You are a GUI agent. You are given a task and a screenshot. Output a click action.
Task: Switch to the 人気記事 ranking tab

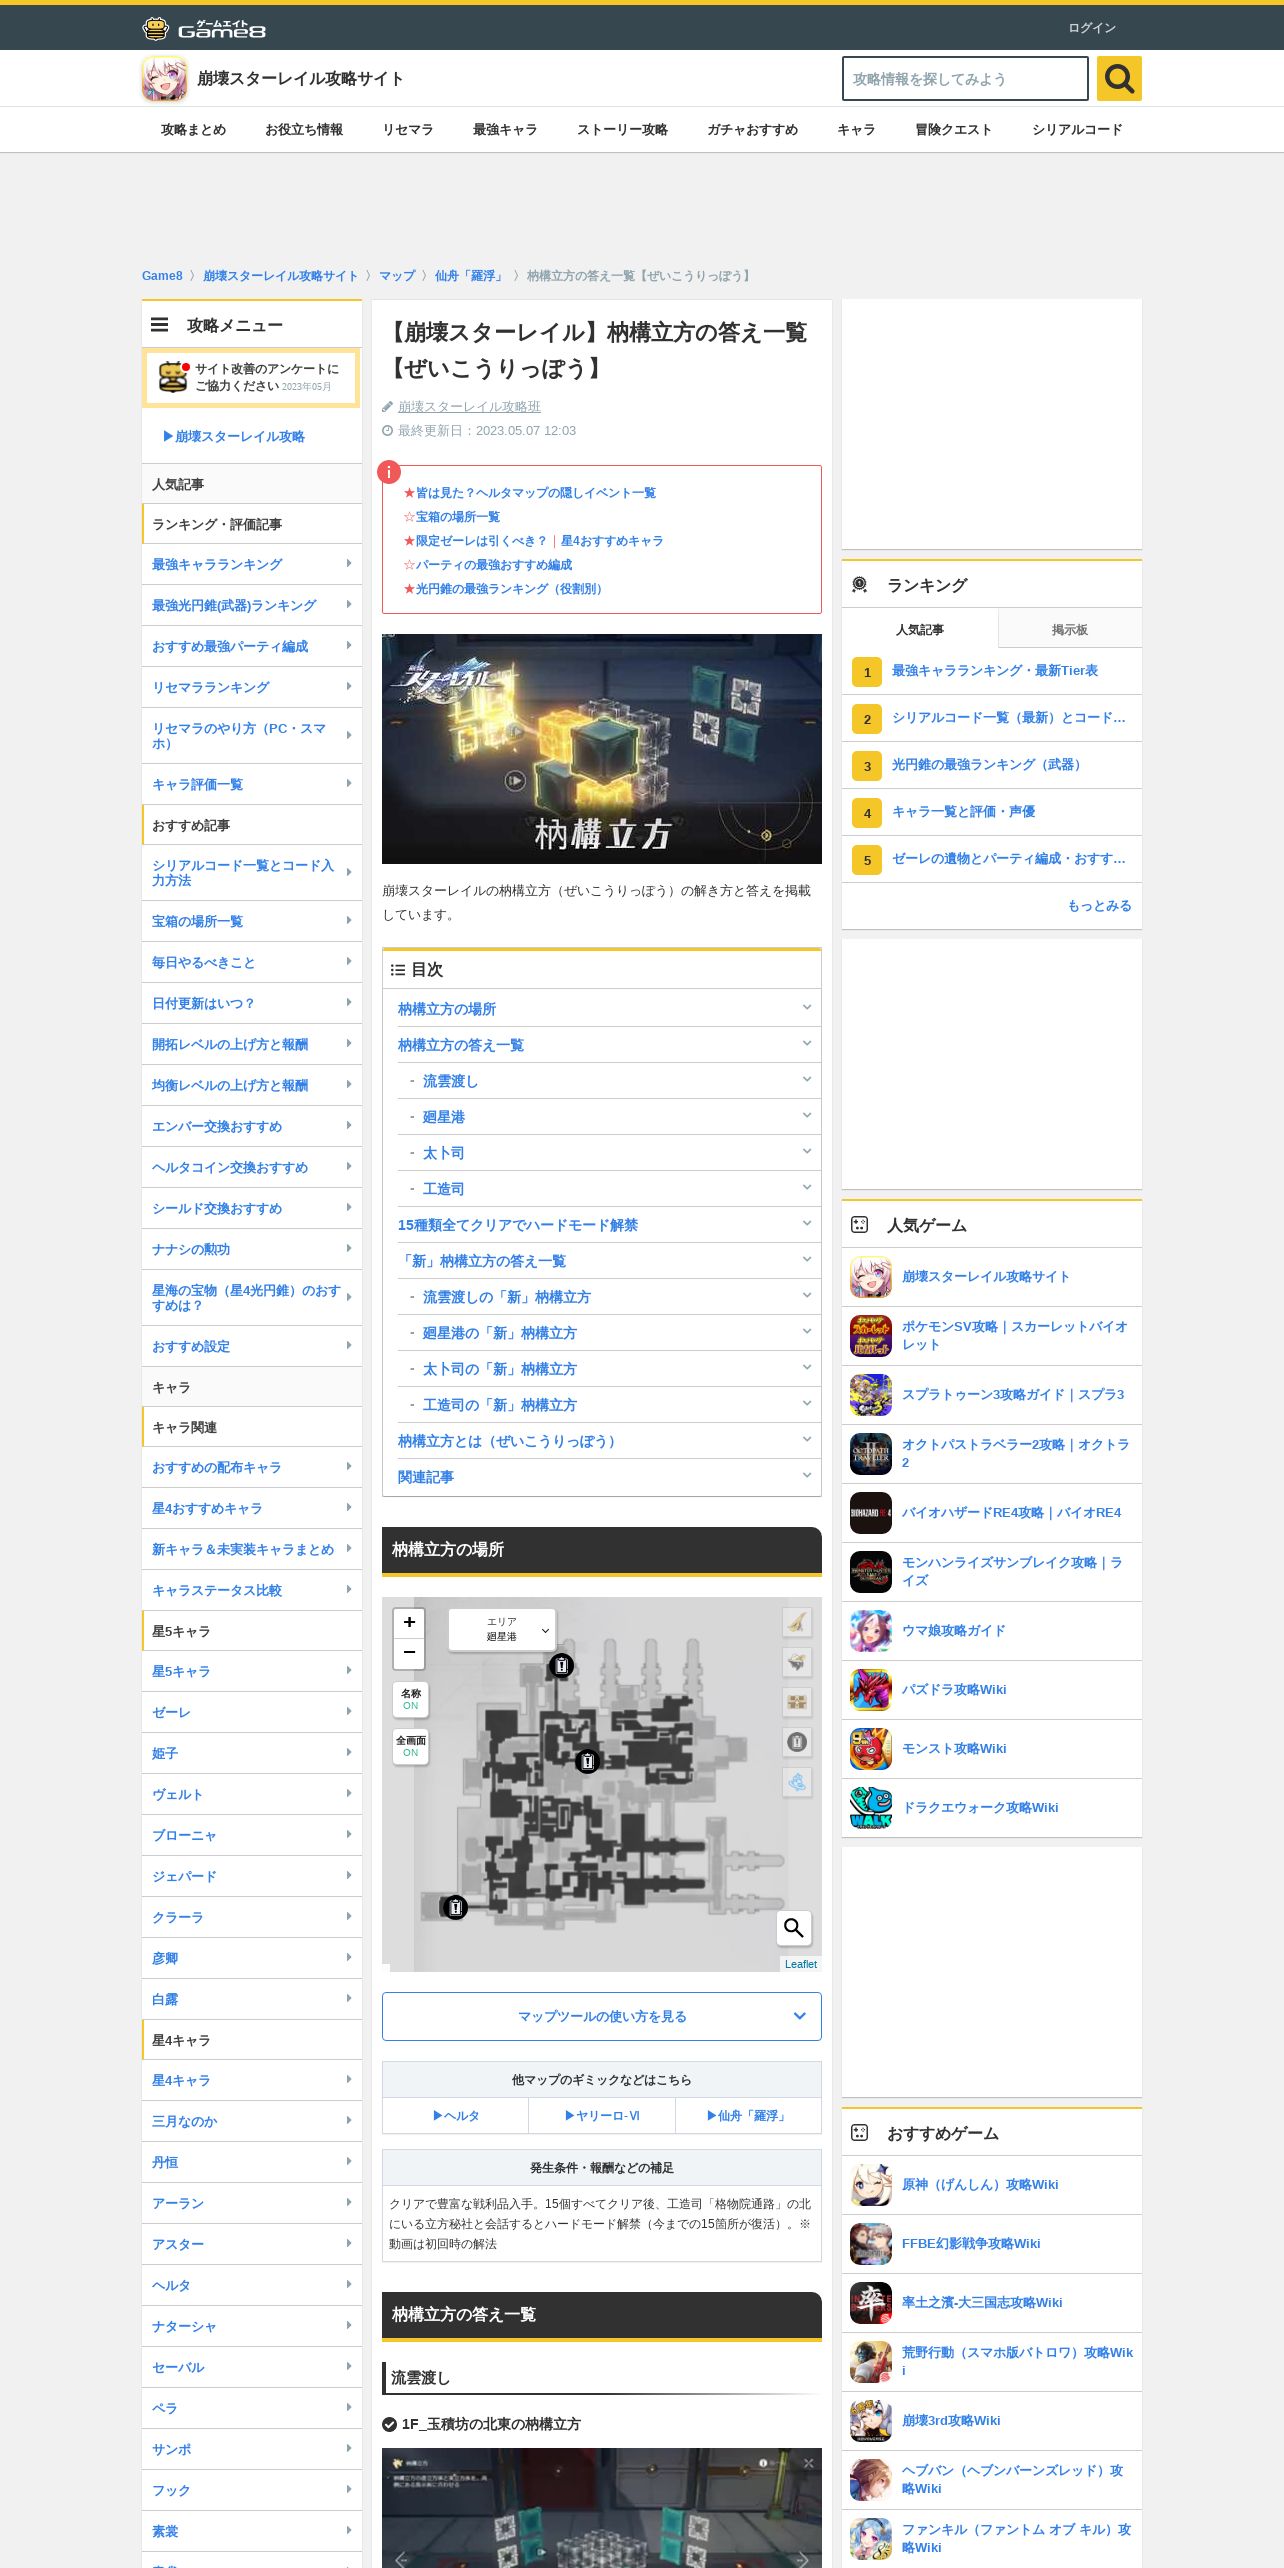click(x=920, y=629)
